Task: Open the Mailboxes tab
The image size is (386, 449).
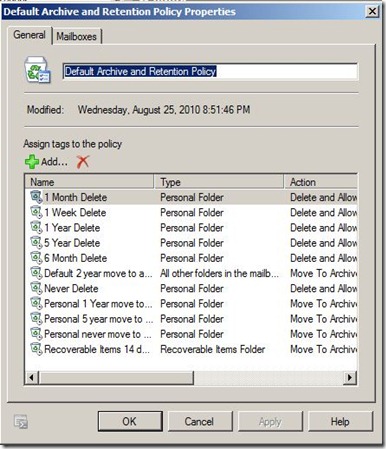Action: click(x=76, y=36)
